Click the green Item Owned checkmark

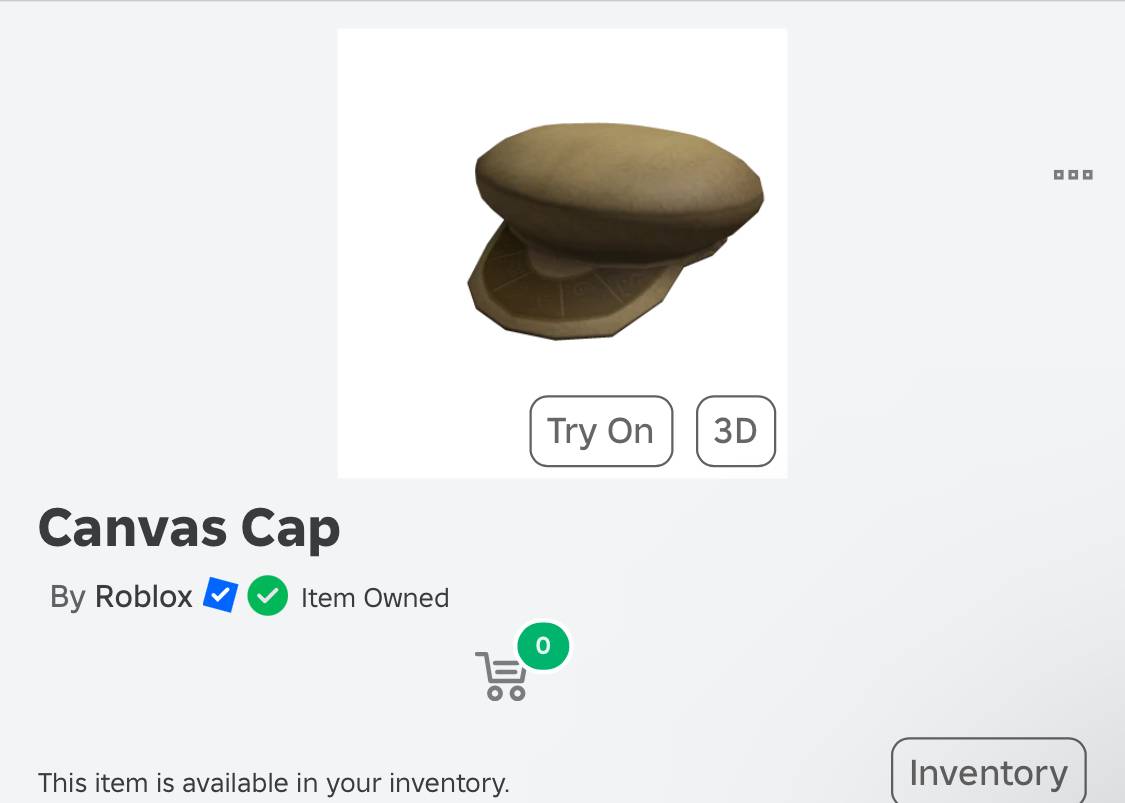pos(267,596)
